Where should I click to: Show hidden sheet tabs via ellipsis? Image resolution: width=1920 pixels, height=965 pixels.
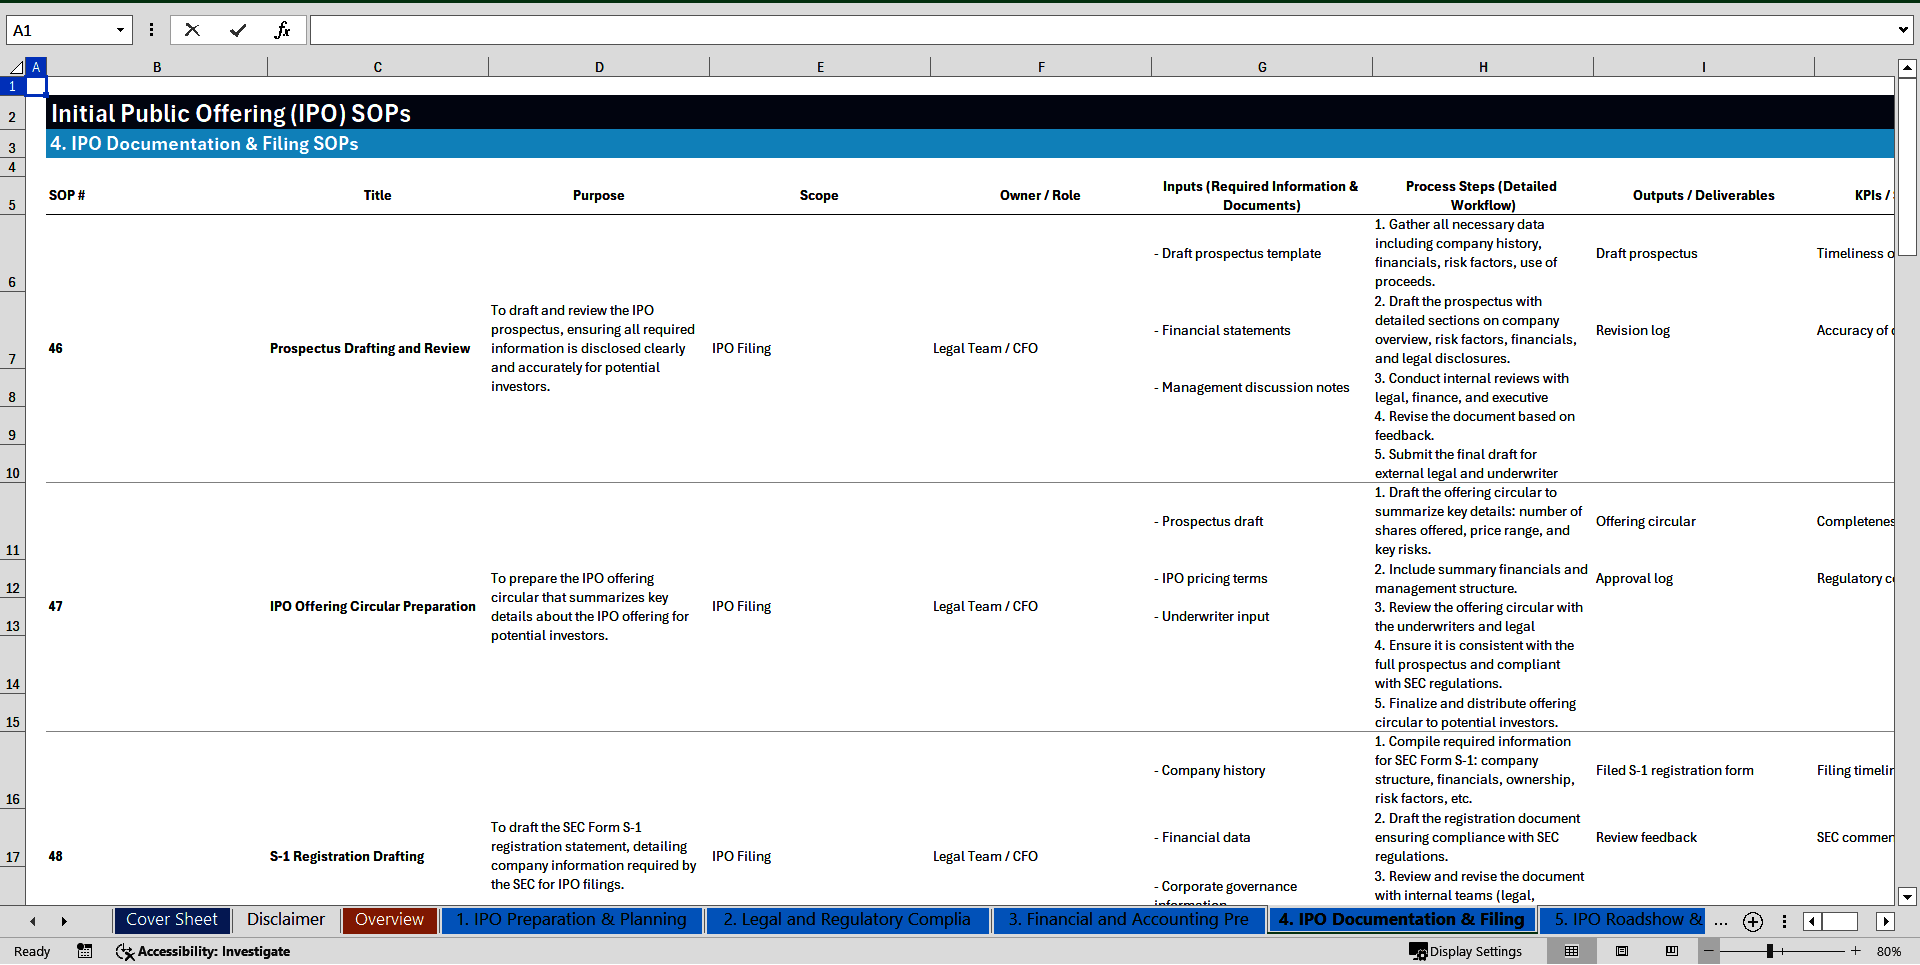coord(1720,921)
